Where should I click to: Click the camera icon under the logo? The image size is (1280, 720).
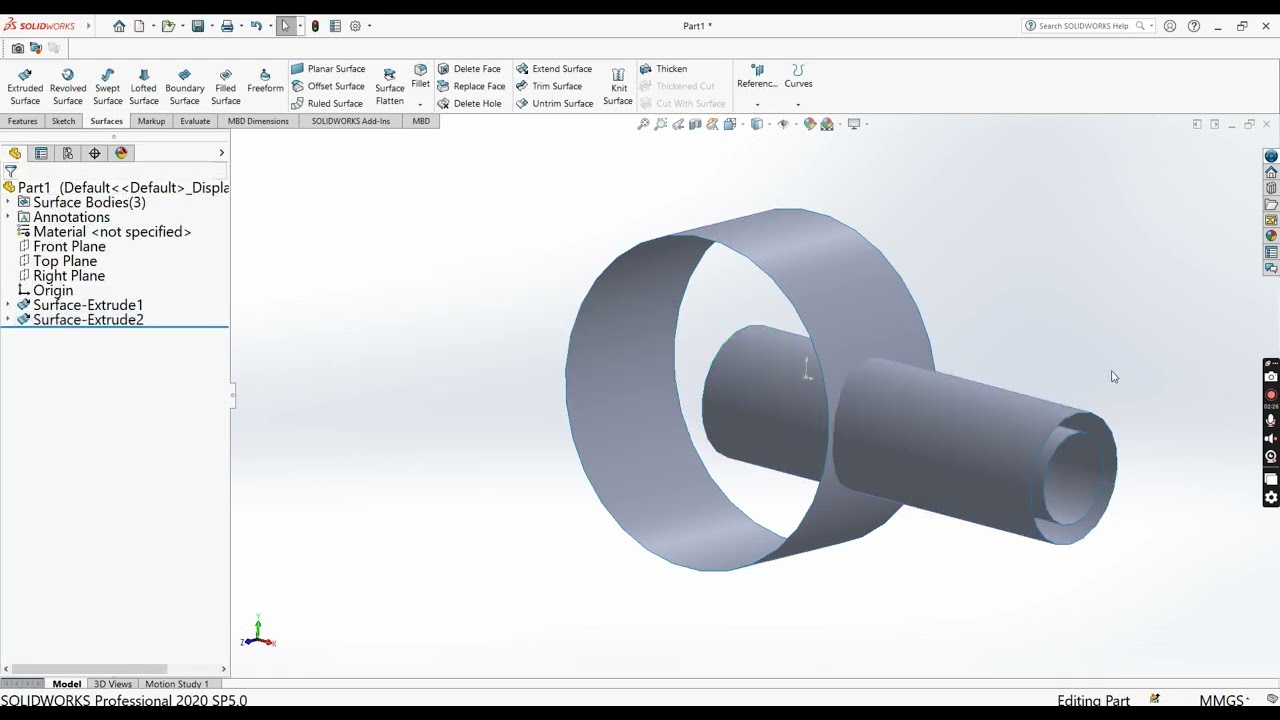coord(17,48)
